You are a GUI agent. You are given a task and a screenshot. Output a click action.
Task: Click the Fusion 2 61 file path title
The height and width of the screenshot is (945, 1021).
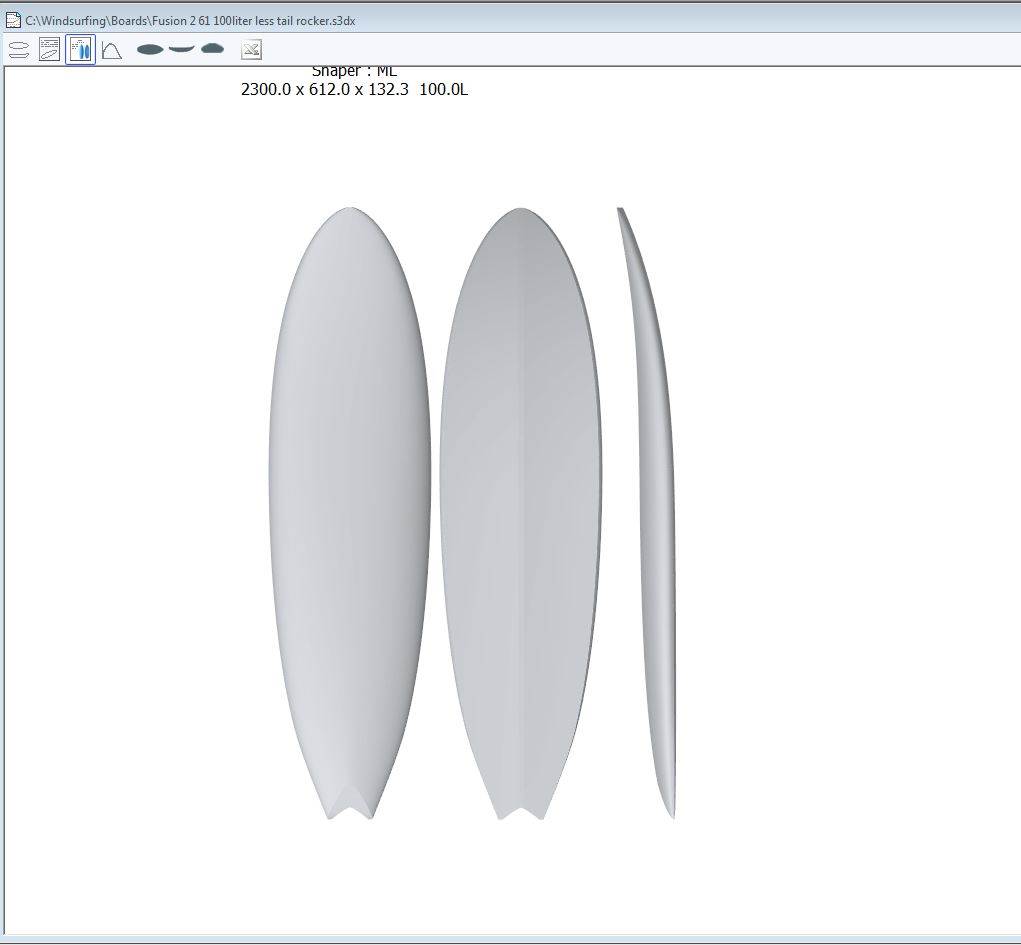[x=190, y=20]
